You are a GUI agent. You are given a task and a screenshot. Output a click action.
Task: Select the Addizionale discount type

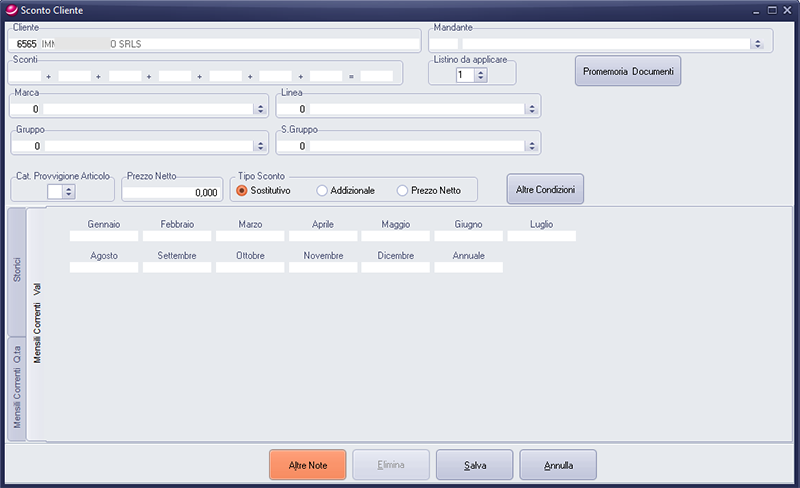[x=322, y=190]
